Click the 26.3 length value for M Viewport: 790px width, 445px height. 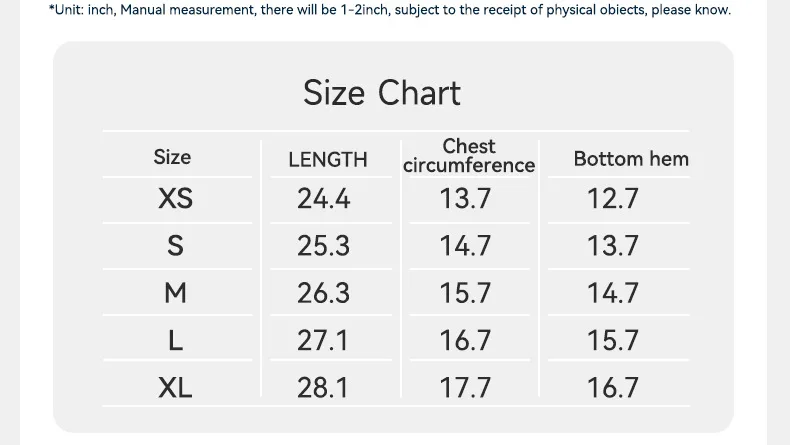click(x=324, y=293)
